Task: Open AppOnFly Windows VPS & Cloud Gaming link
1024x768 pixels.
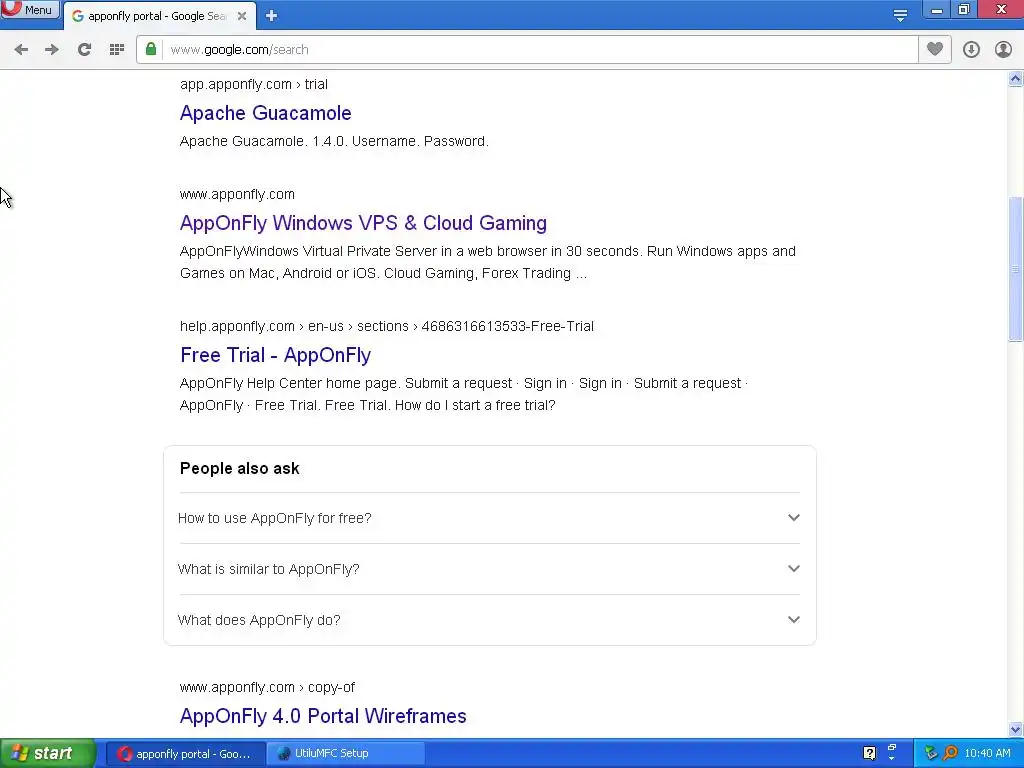Action: pos(363,223)
